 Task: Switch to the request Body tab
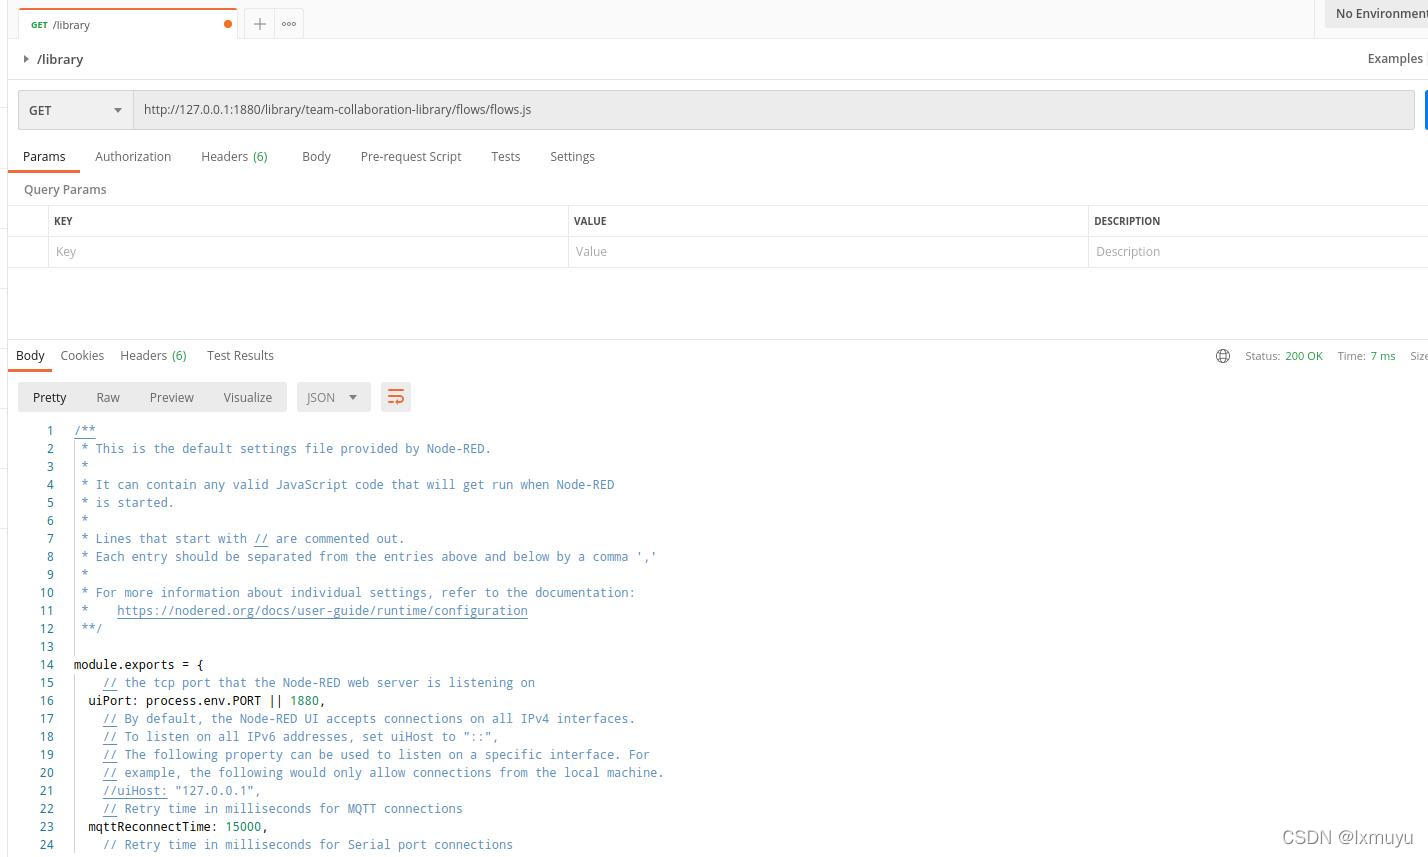(x=316, y=157)
